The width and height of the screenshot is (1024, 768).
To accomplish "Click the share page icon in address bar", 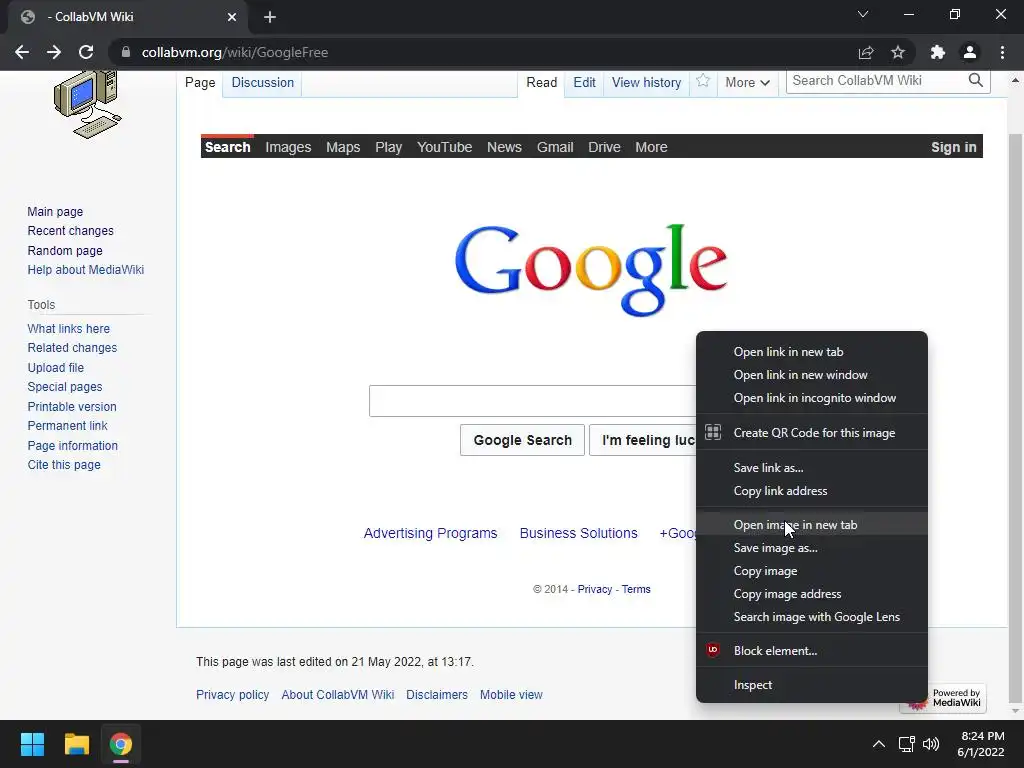I will [x=866, y=52].
